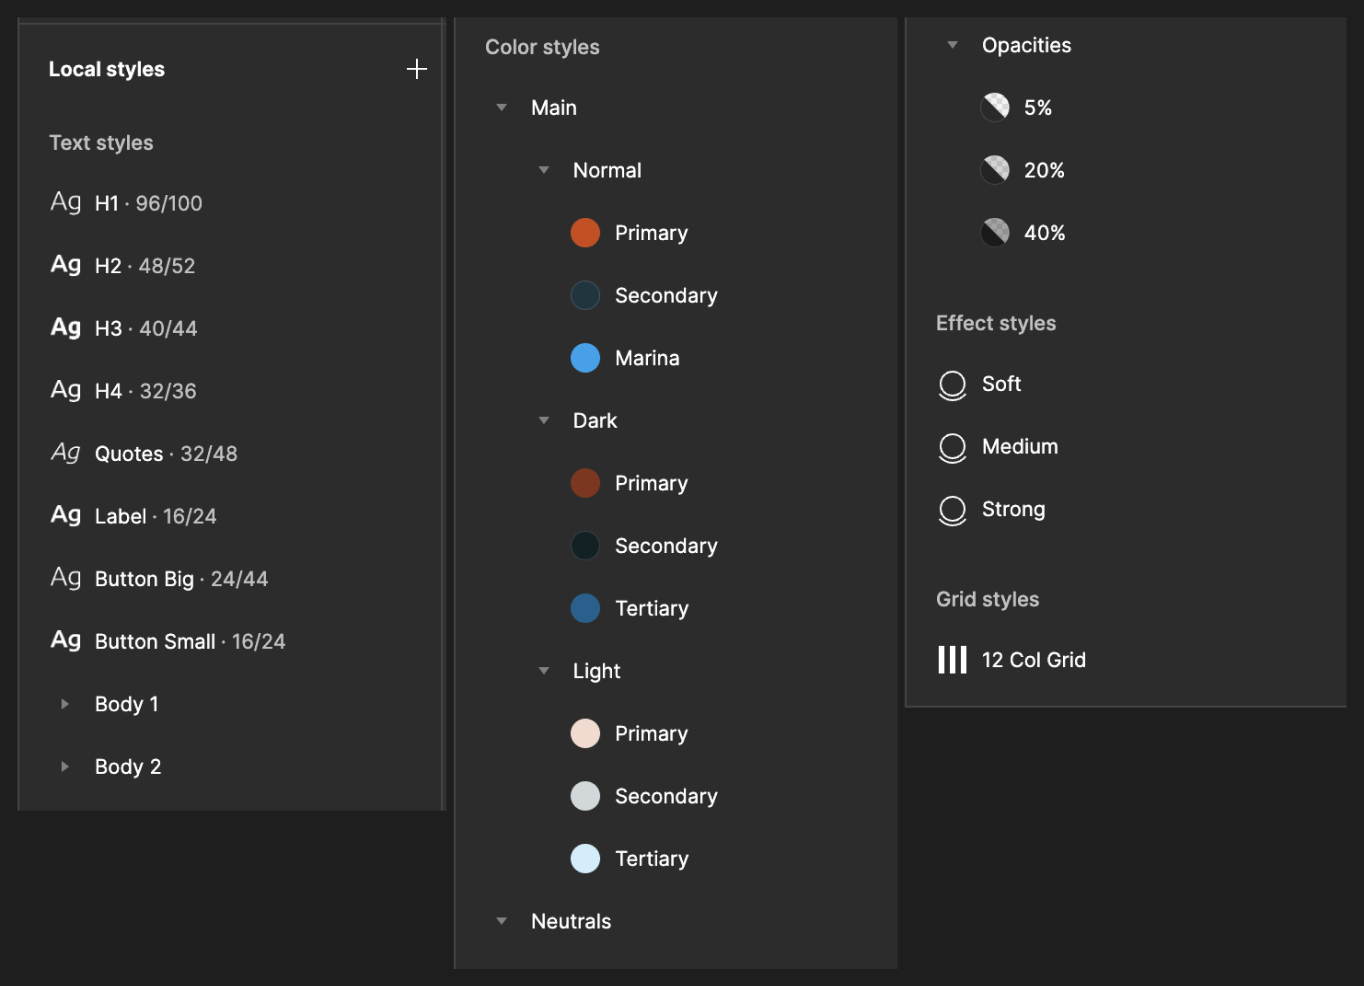This screenshot has height=986, width=1364.
Task: Select the Button Big 24/44 text style
Action: 181,579
